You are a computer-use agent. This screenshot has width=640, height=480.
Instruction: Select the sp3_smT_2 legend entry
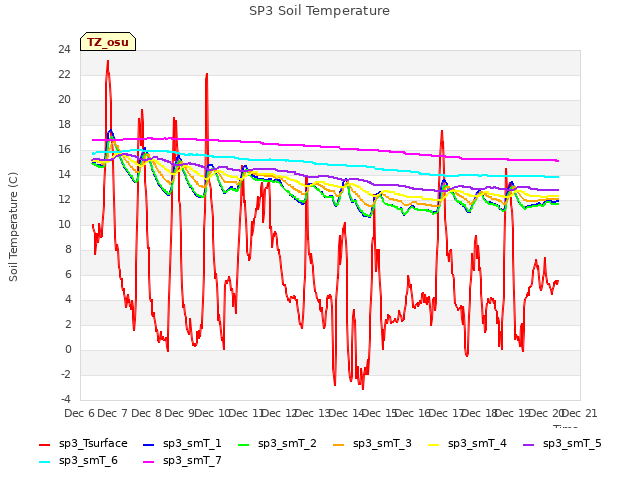tap(277, 443)
